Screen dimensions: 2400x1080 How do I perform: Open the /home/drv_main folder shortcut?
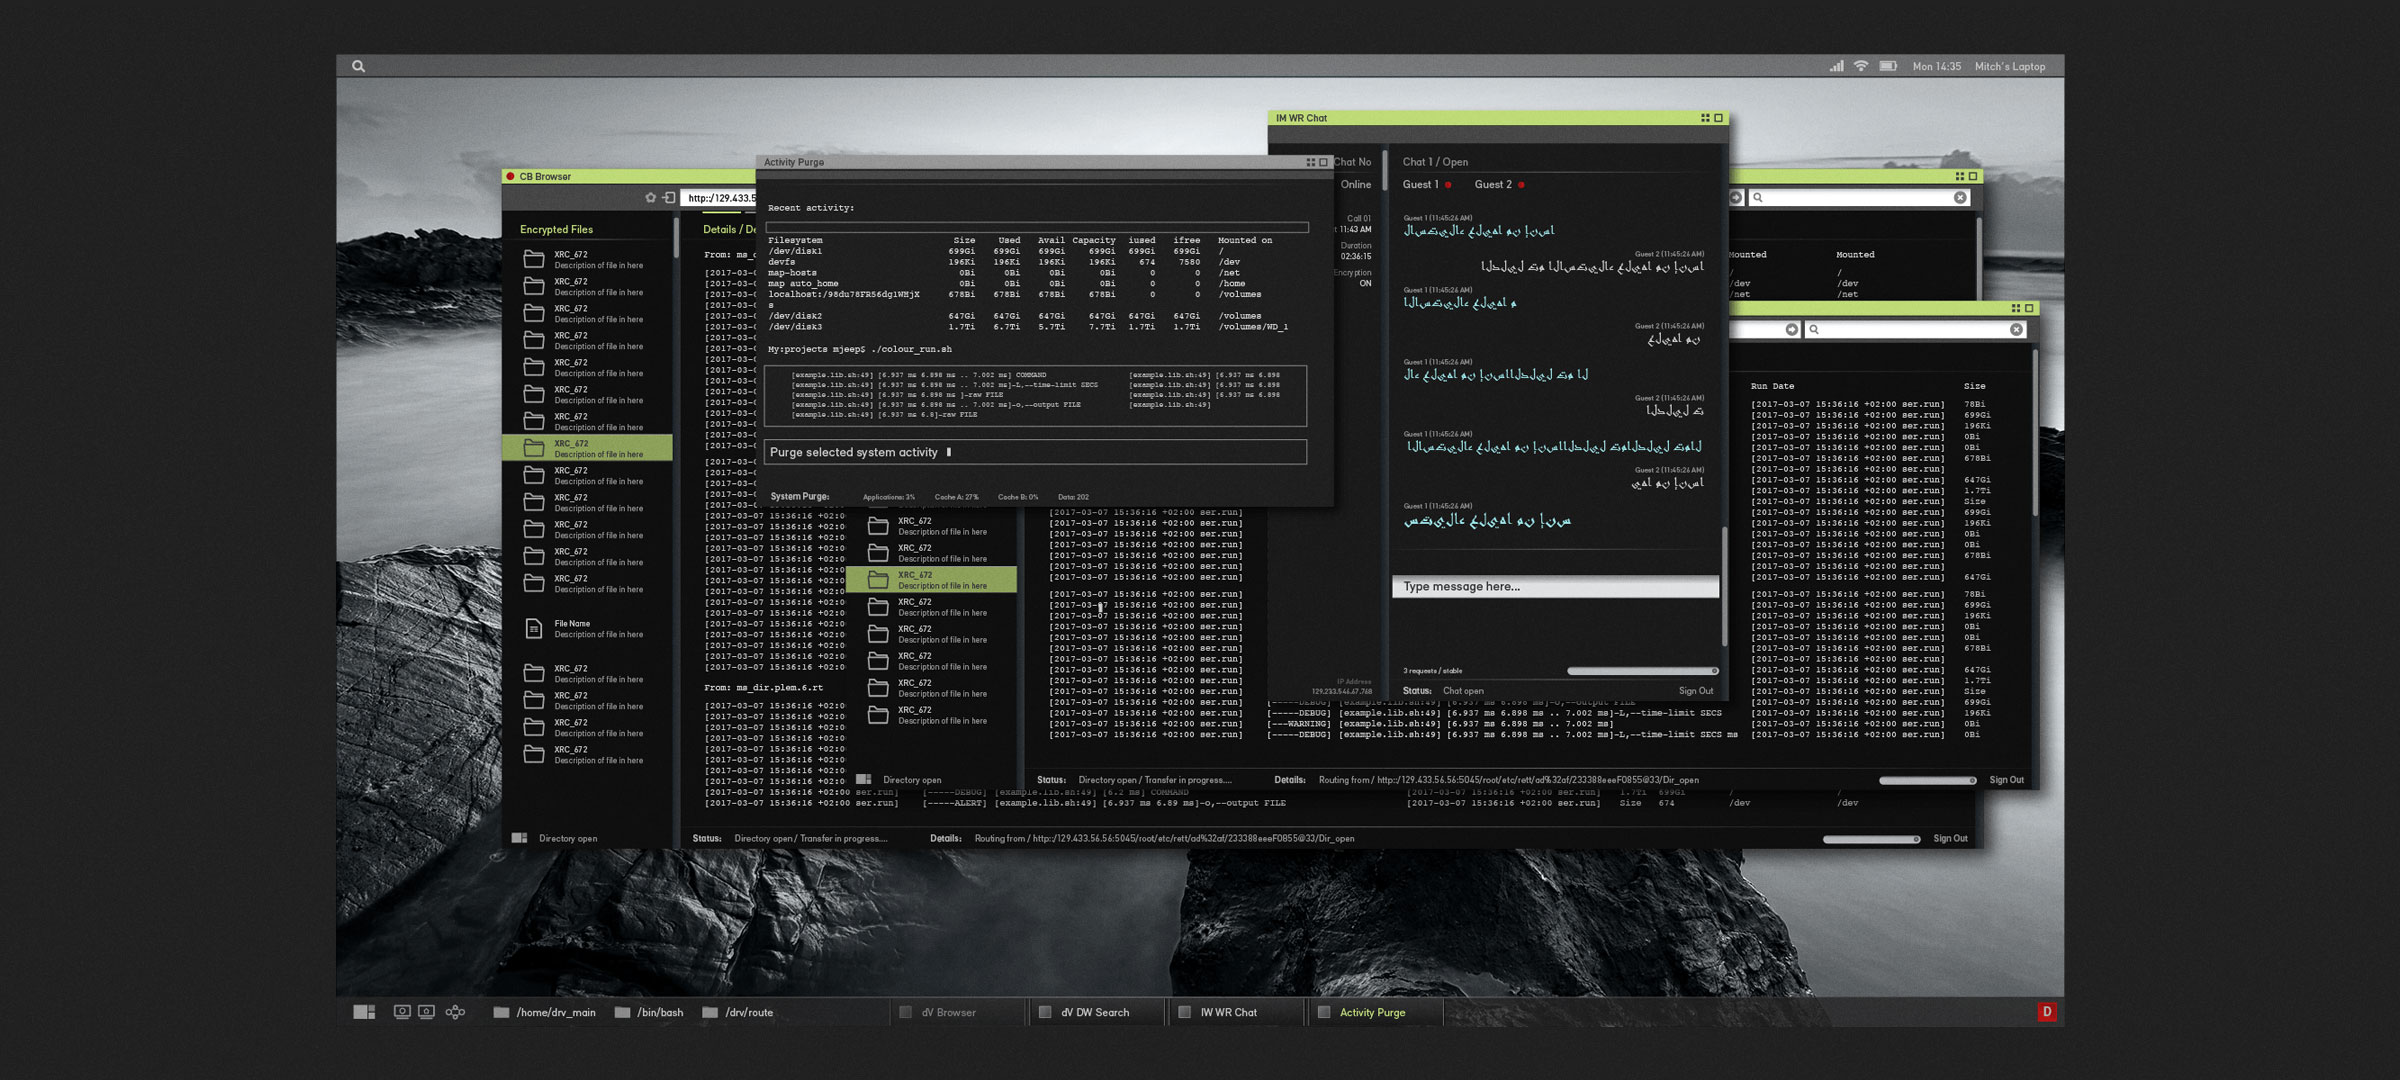pos(545,1012)
